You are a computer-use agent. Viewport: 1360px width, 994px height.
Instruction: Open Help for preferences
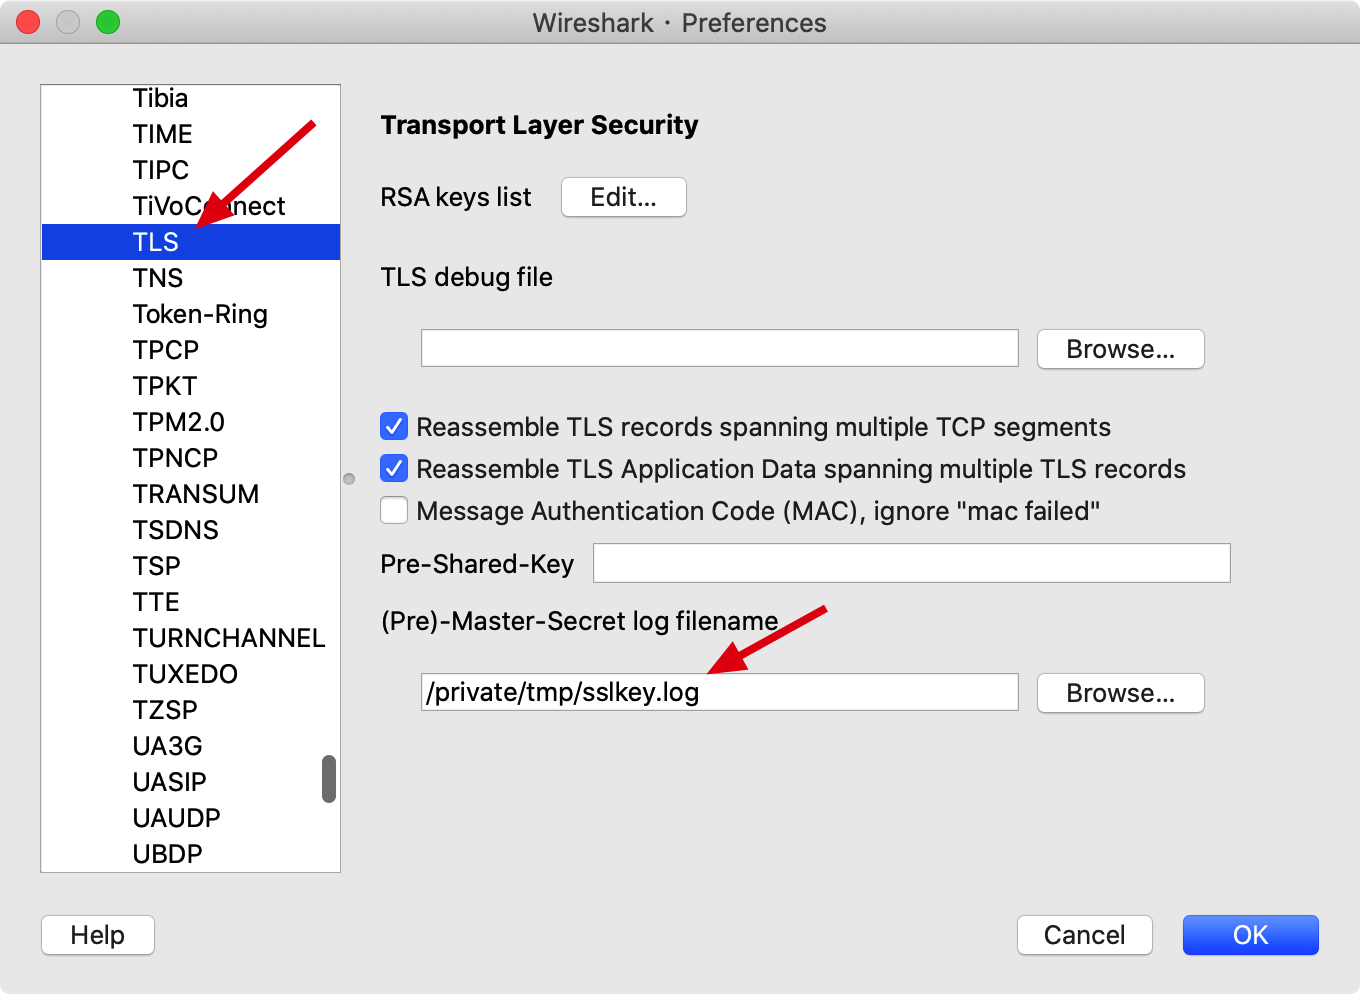[x=98, y=935]
